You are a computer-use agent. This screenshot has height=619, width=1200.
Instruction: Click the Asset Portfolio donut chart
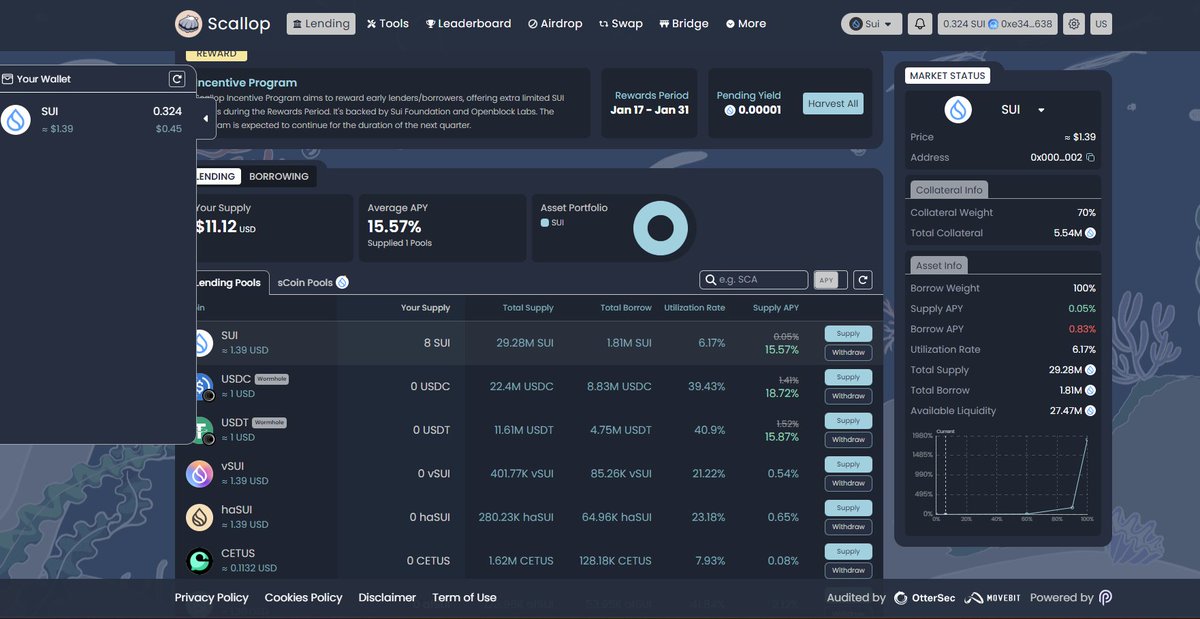pos(660,227)
